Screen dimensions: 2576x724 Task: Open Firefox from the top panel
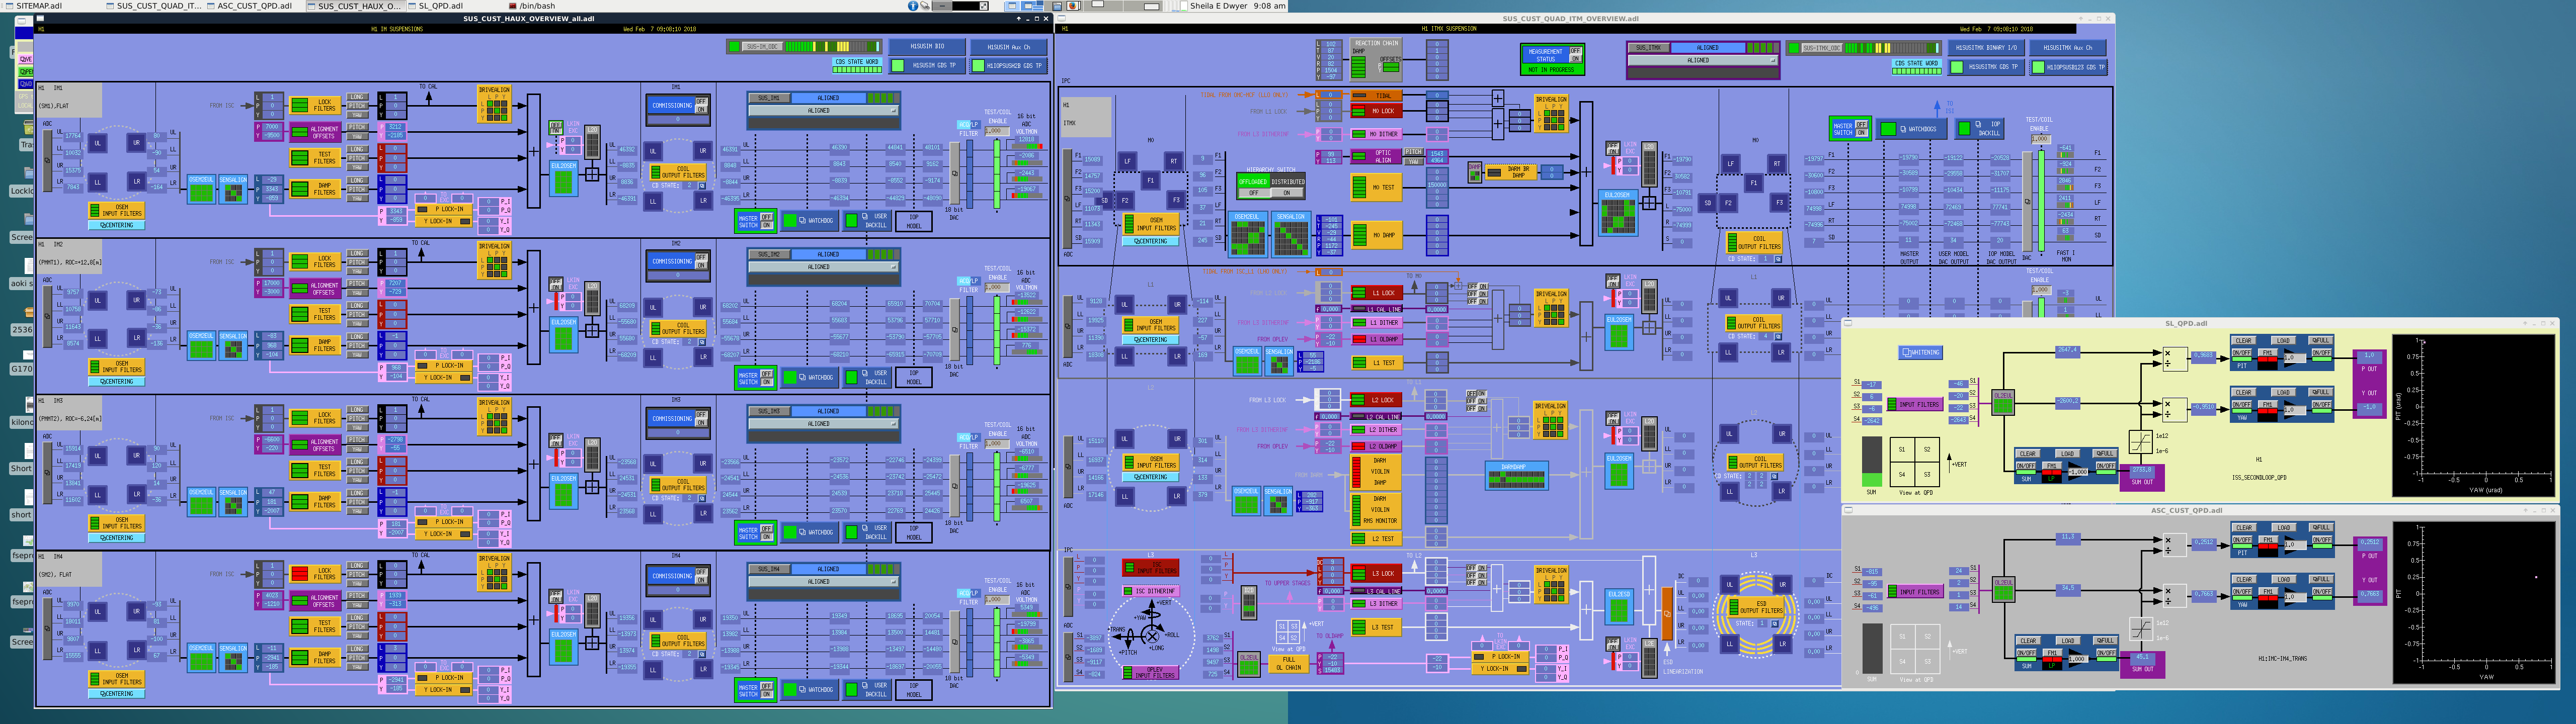click(x=1073, y=6)
